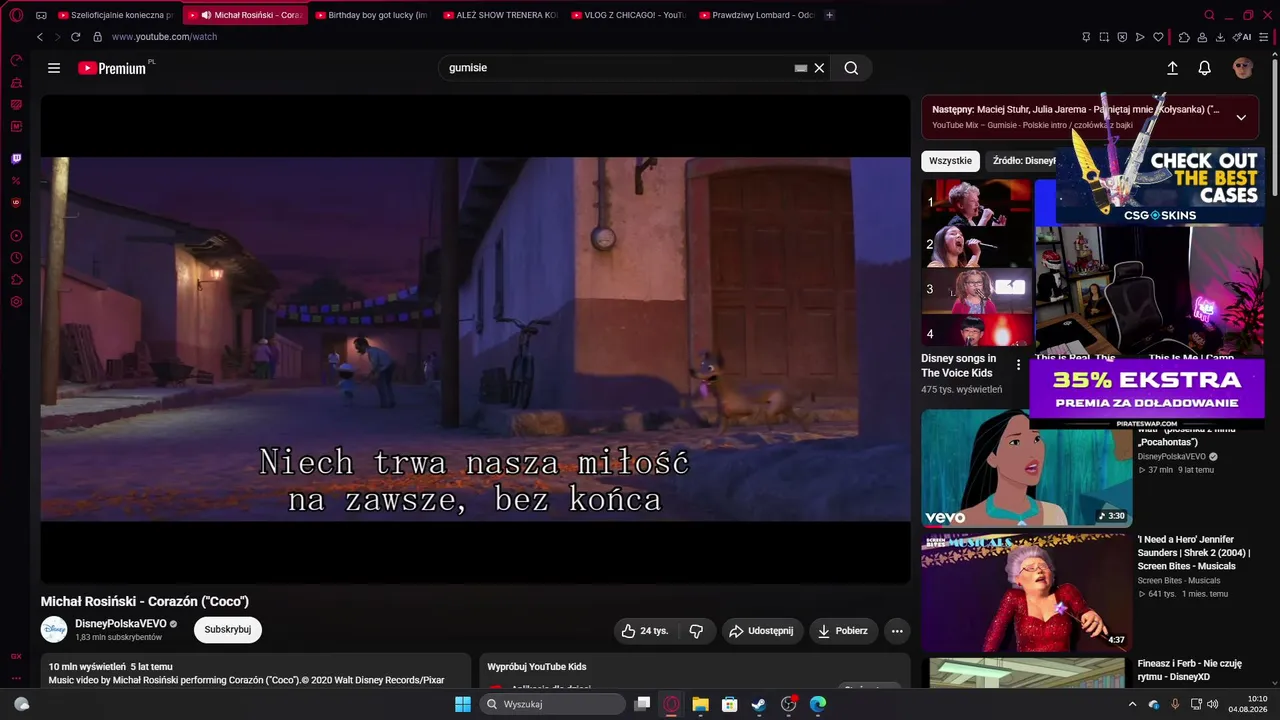Image resolution: width=1280 pixels, height=720 pixels.
Task: Expand the 'Następny' playlist panel
Action: pos(1241,117)
